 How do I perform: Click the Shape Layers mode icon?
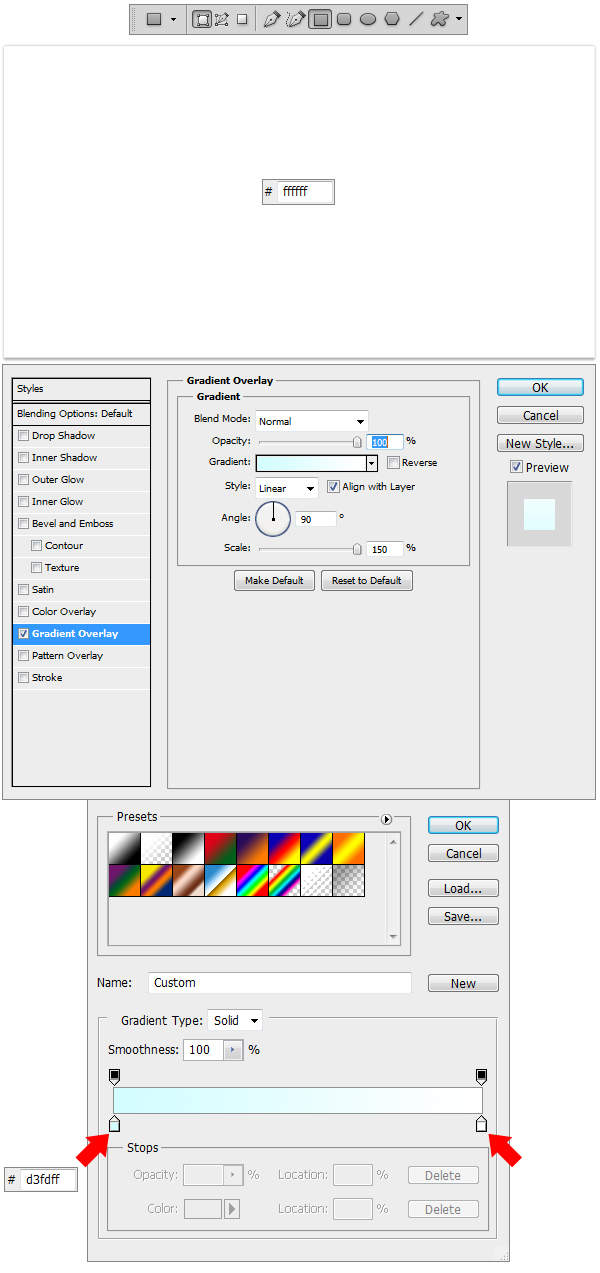click(x=202, y=19)
